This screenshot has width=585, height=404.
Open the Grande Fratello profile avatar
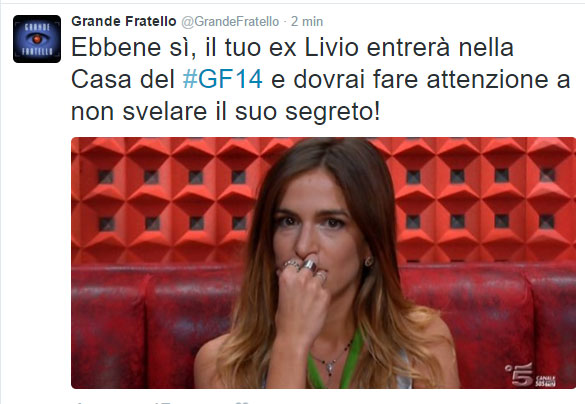click(37, 39)
